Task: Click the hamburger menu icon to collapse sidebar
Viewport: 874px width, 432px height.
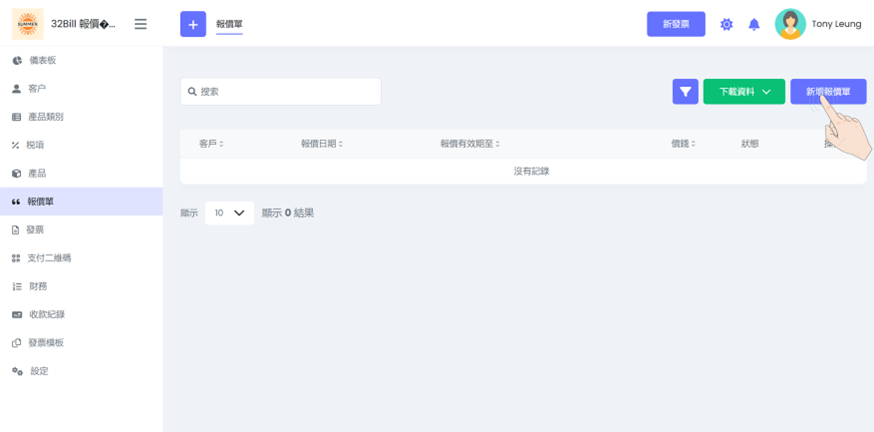Action: click(140, 24)
